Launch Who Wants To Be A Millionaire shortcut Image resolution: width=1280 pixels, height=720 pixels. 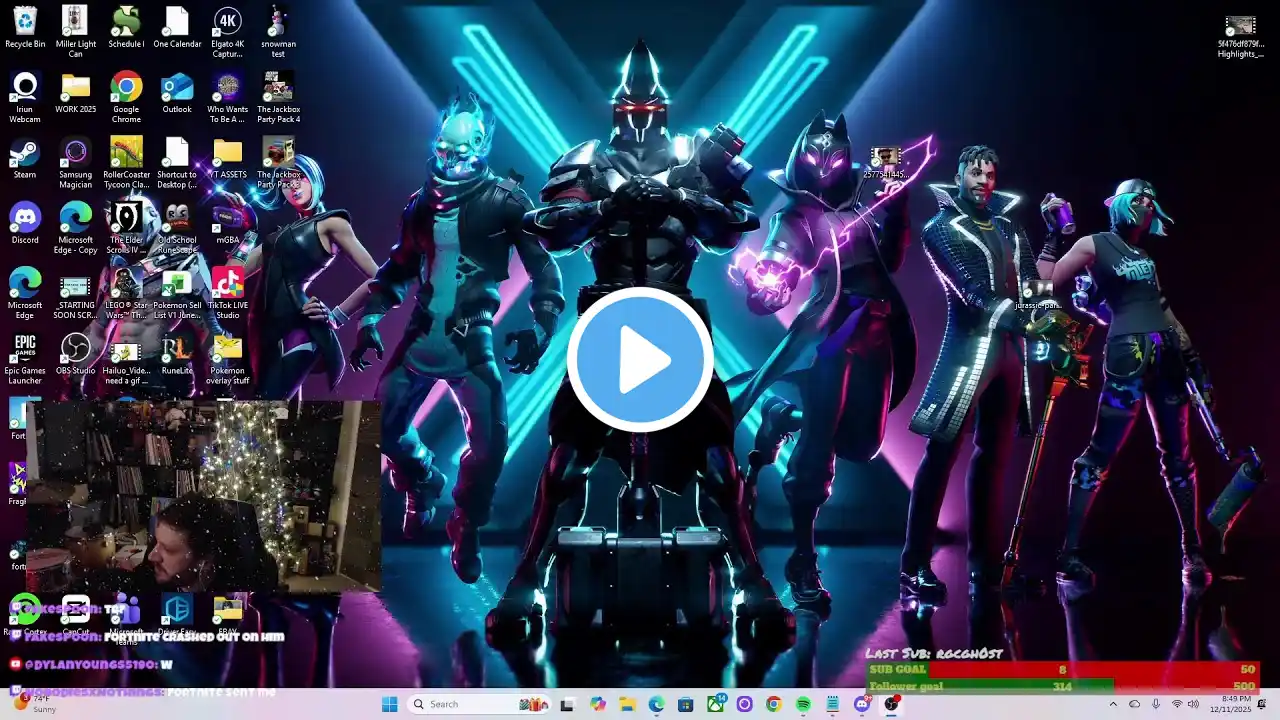227,97
